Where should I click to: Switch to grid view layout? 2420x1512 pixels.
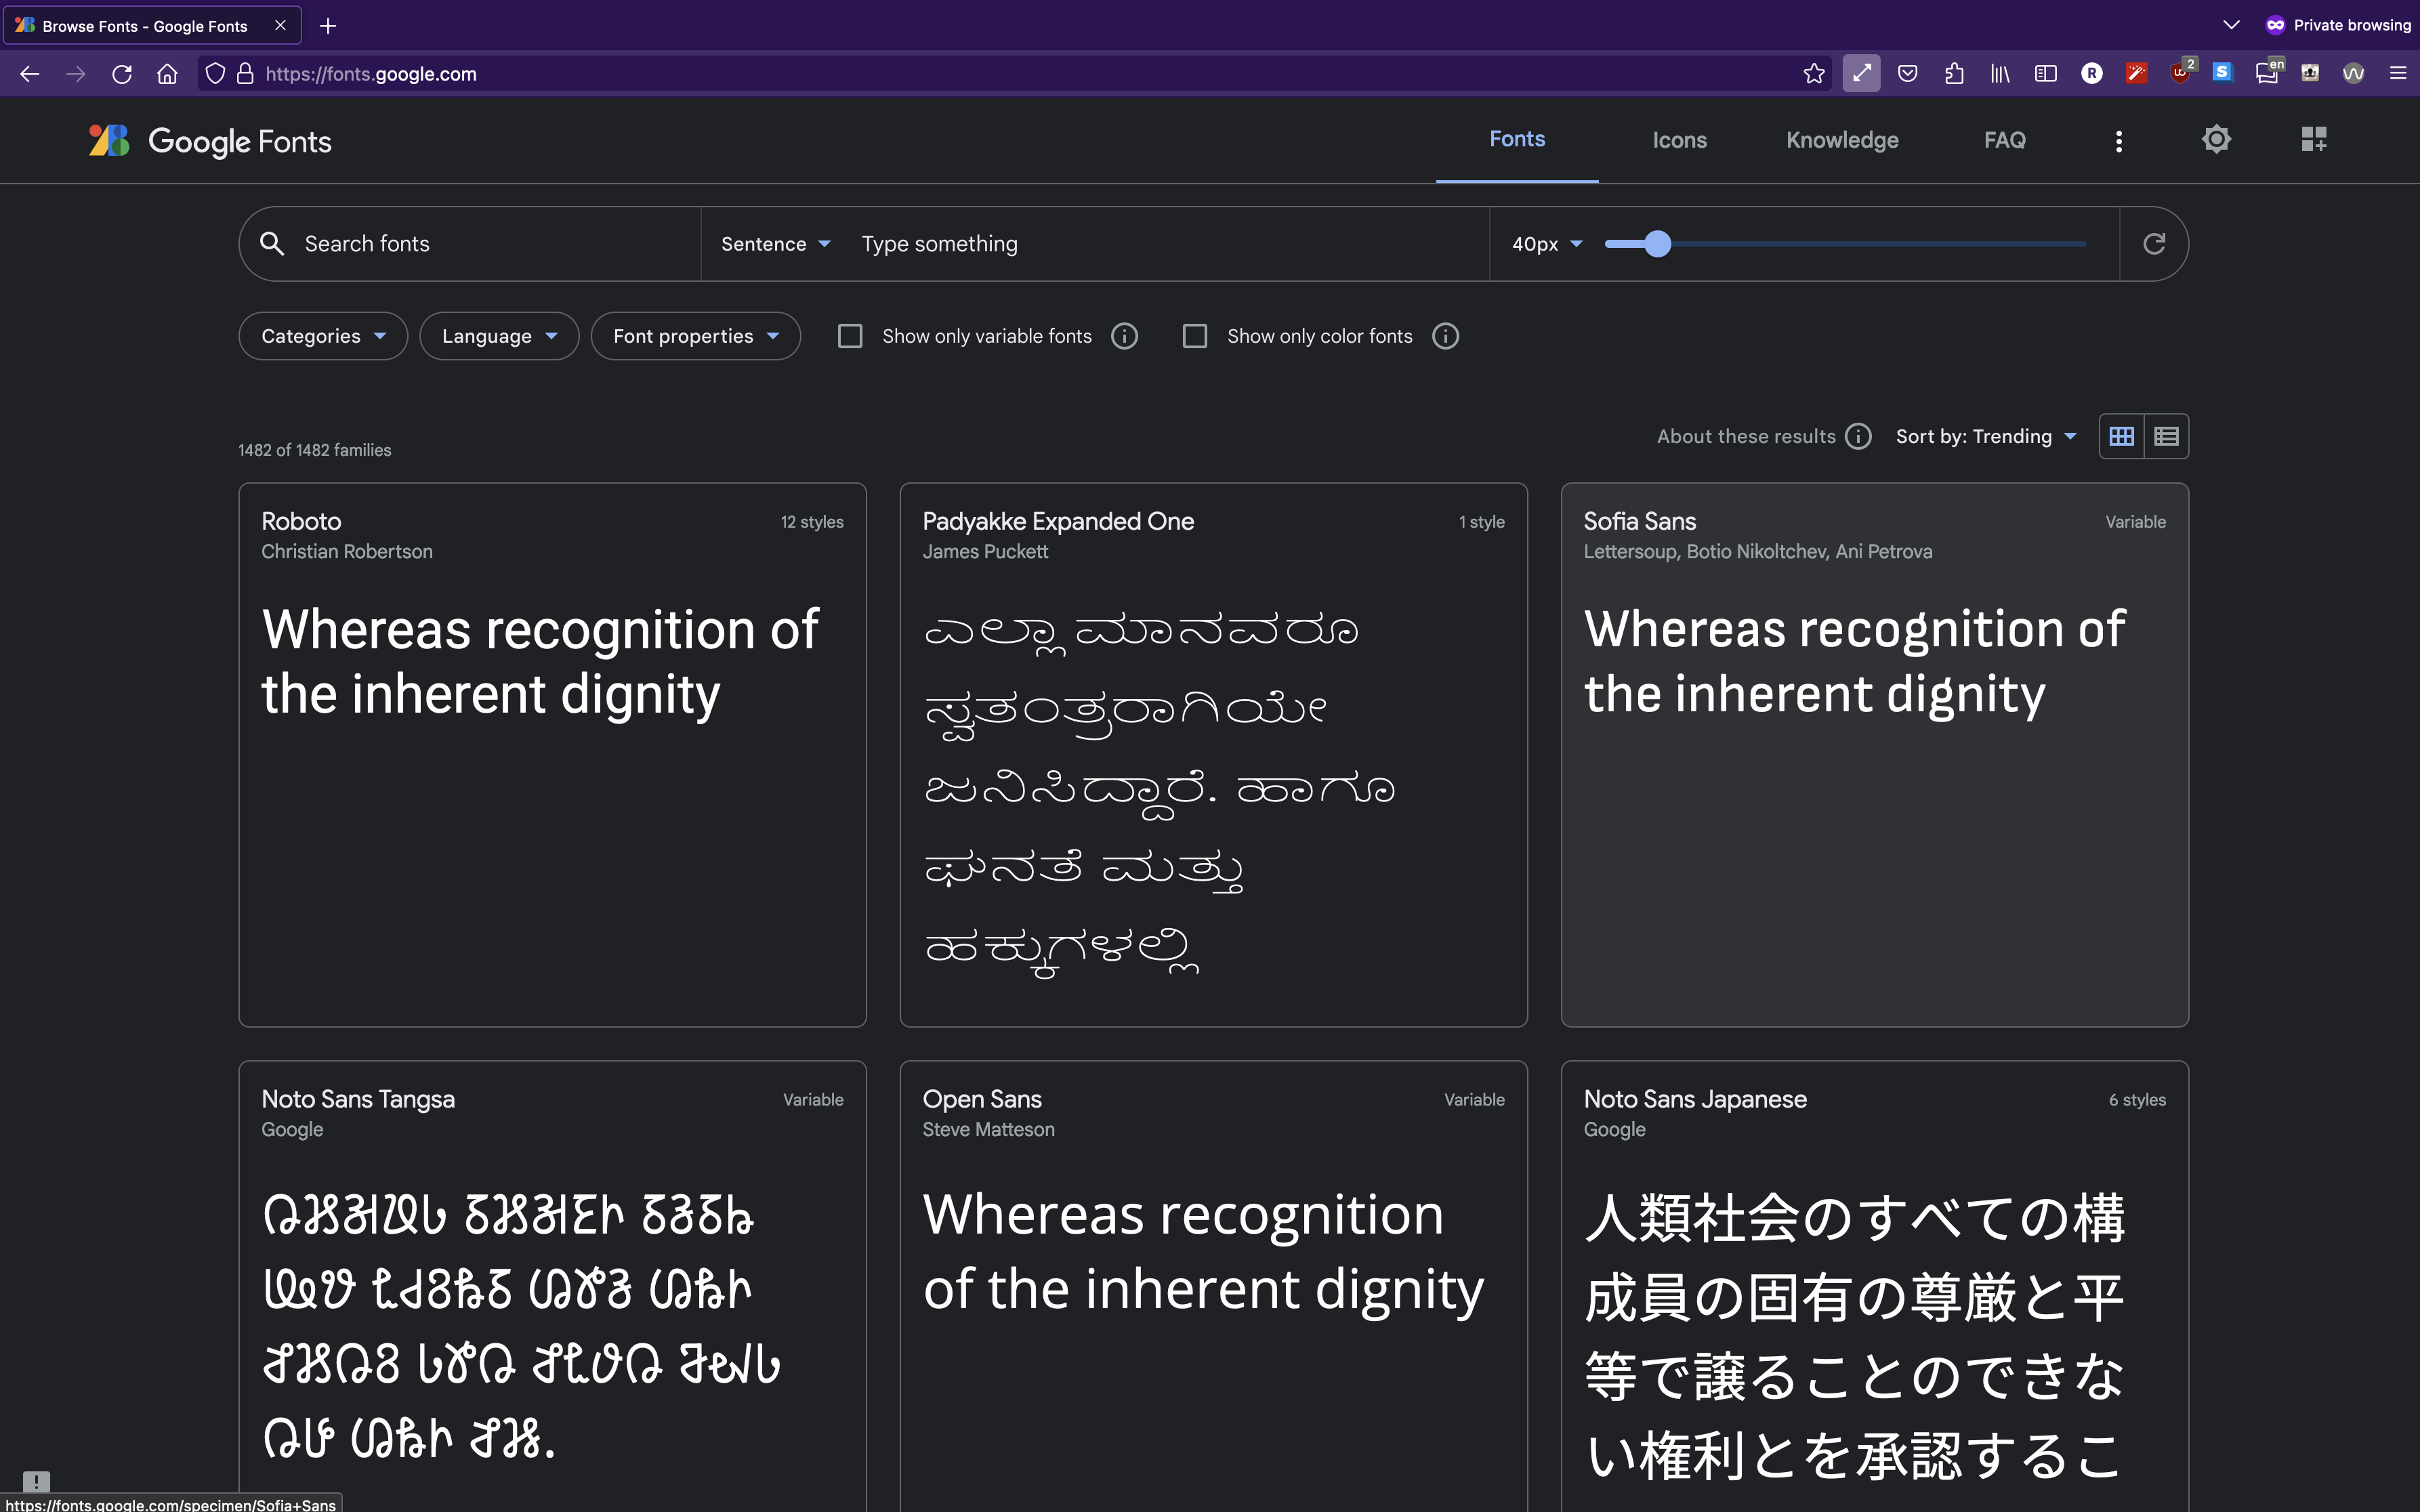(x=2121, y=436)
